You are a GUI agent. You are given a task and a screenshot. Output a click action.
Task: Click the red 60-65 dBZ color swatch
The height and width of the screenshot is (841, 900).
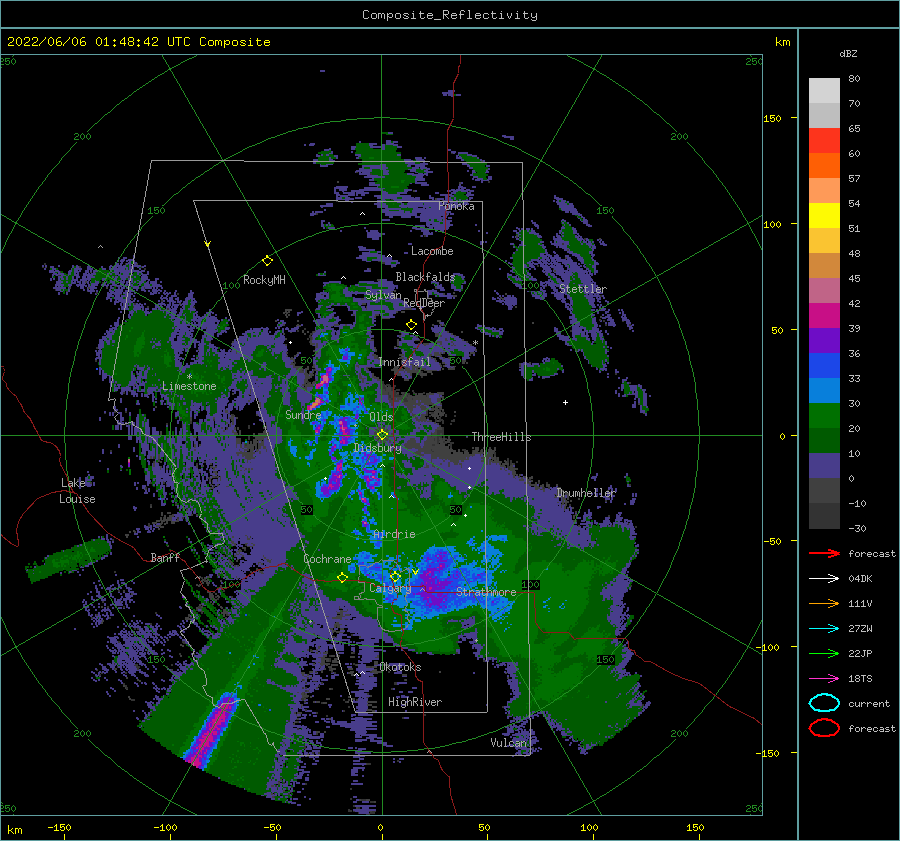tap(824, 141)
